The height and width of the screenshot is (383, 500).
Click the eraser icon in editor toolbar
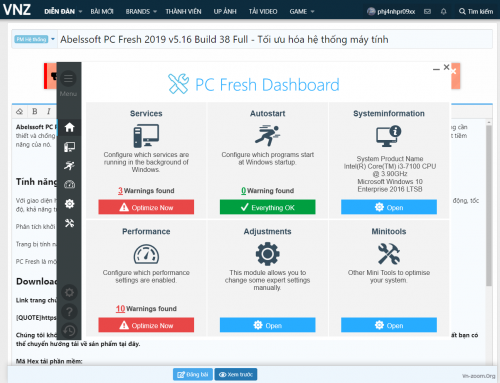pyautogui.click(x=20, y=111)
